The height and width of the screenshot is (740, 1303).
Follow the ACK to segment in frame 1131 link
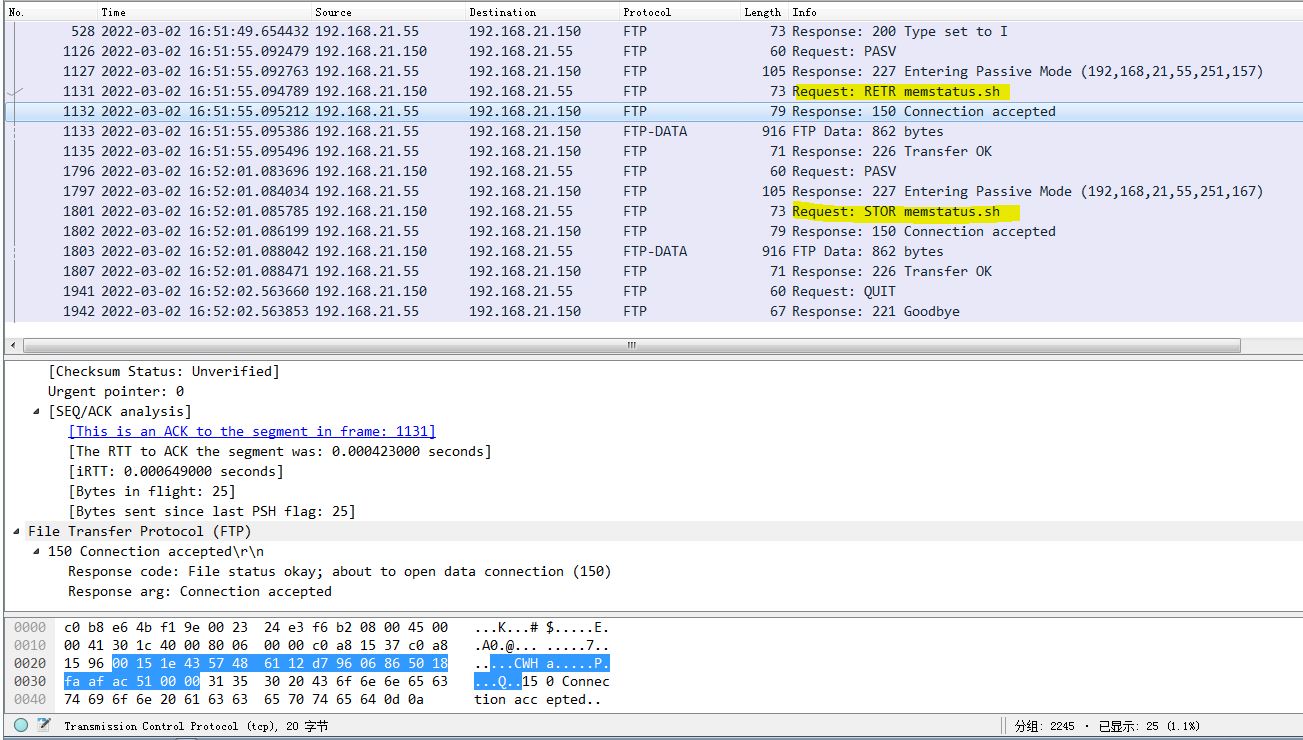pos(252,431)
